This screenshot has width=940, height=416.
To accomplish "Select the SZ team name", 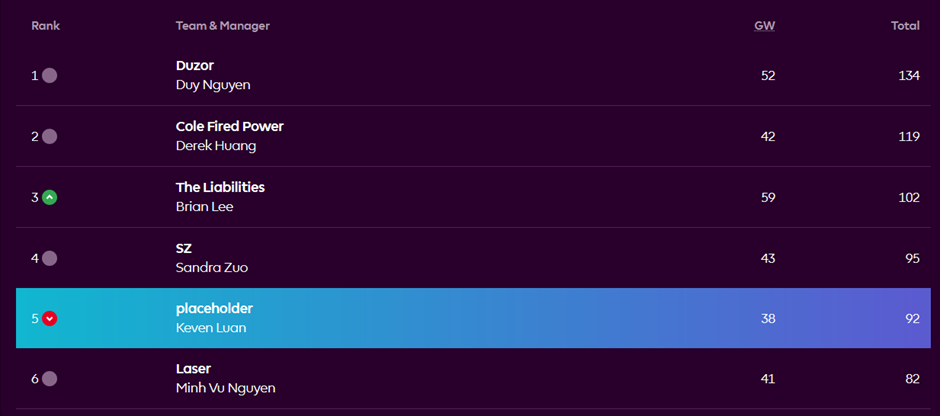I will 183,248.
